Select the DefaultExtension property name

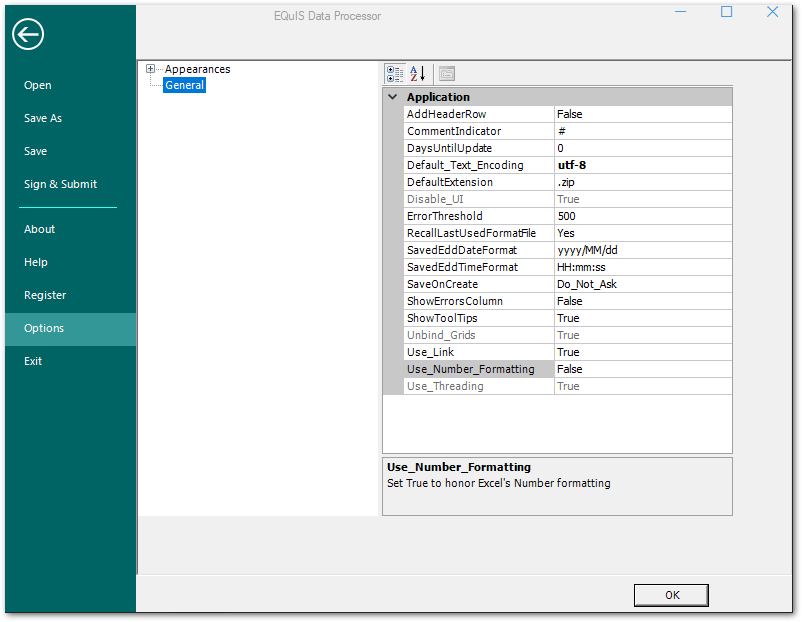pos(478,182)
